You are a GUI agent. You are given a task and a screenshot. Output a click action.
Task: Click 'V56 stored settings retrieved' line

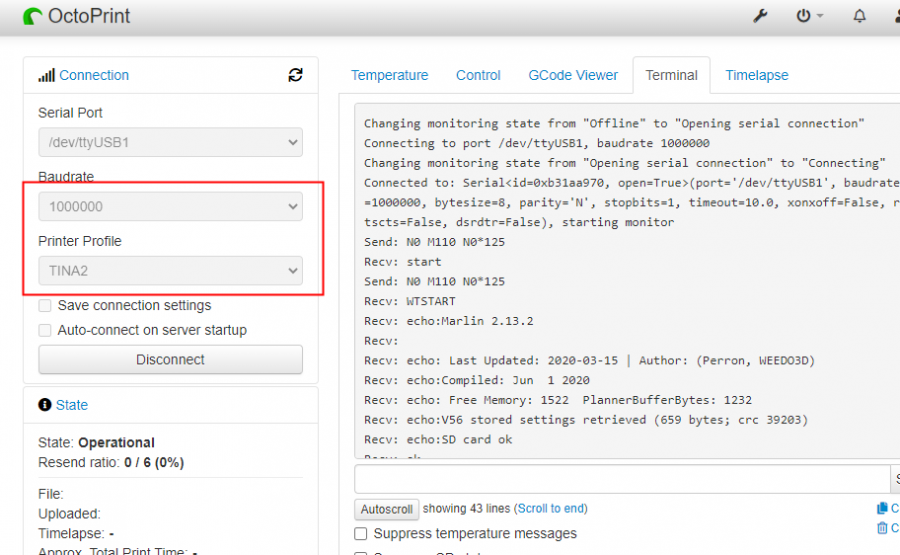(586, 420)
